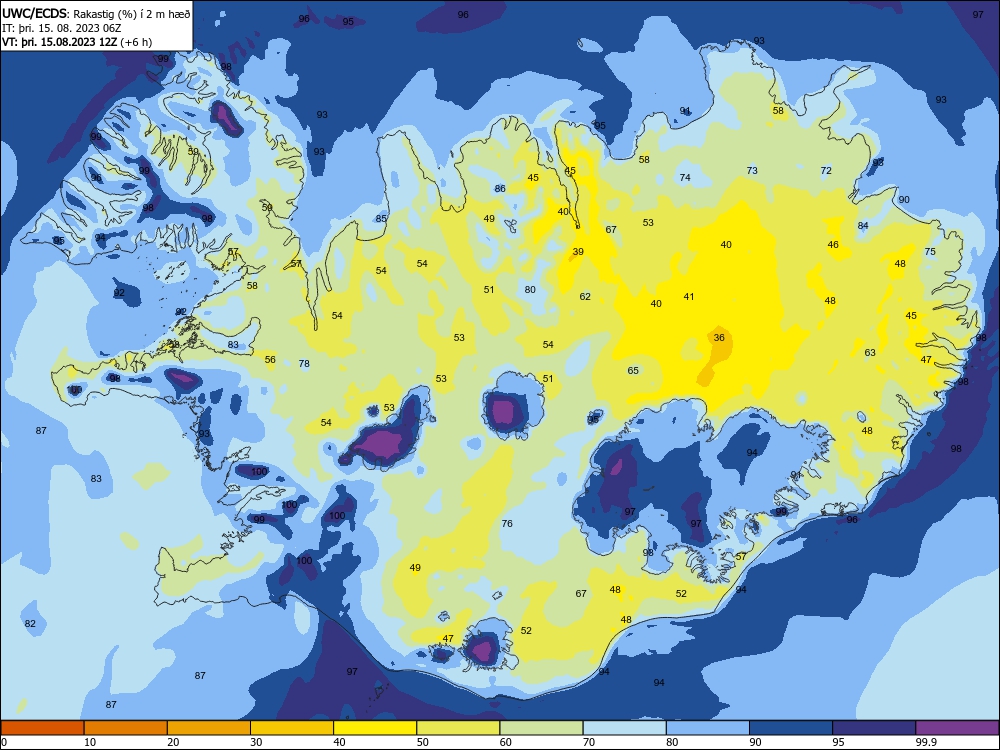Choose the pale blue 70–80 legend swatch

tap(624, 728)
